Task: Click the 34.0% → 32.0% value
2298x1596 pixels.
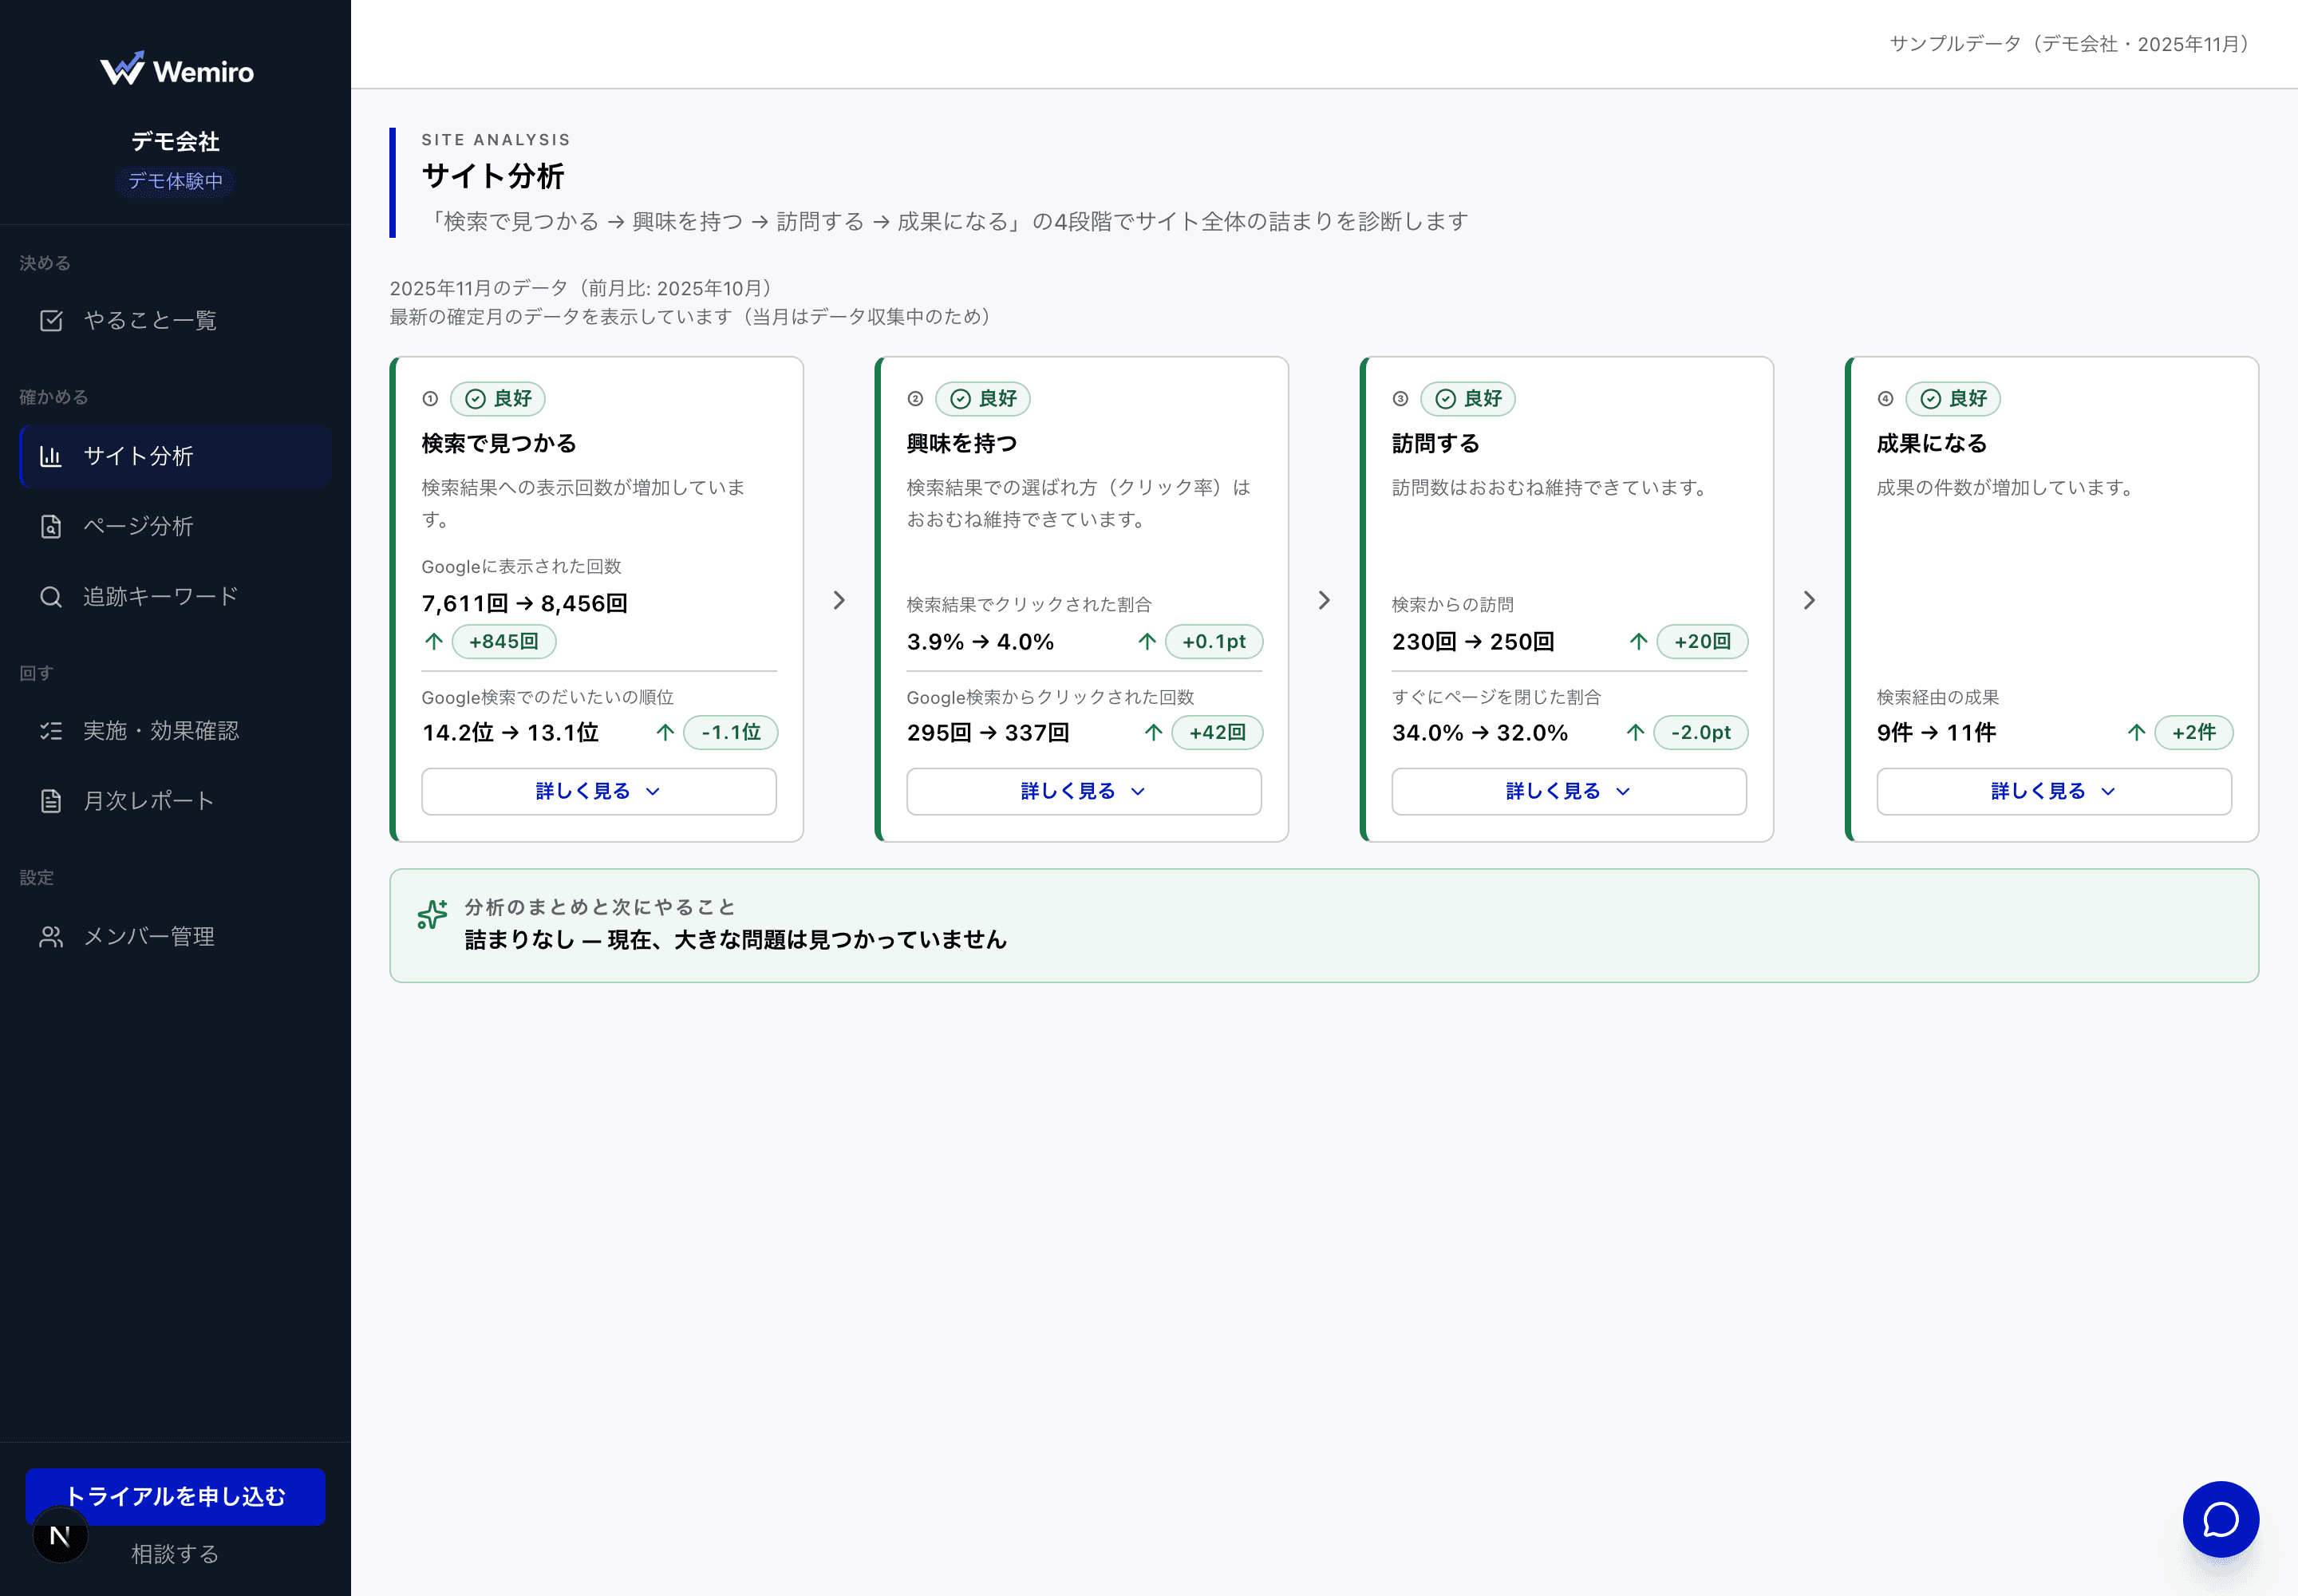Action: 1480,733
